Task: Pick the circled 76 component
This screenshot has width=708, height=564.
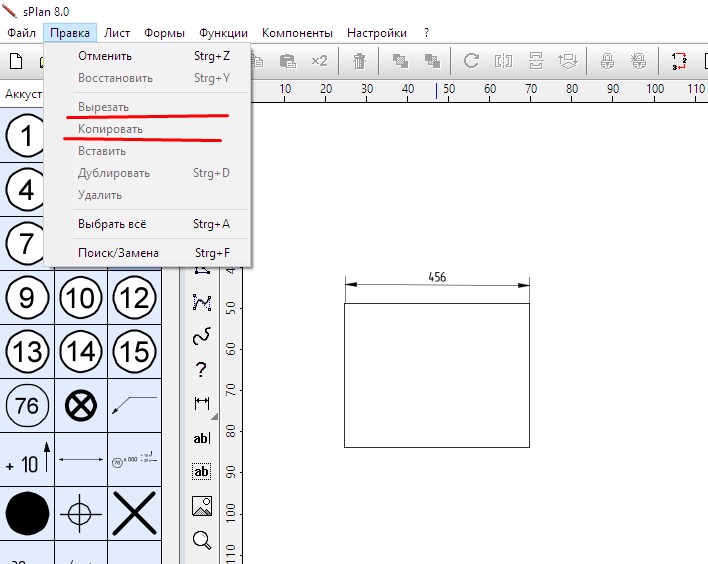Action: pyautogui.click(x=27, y=406)
